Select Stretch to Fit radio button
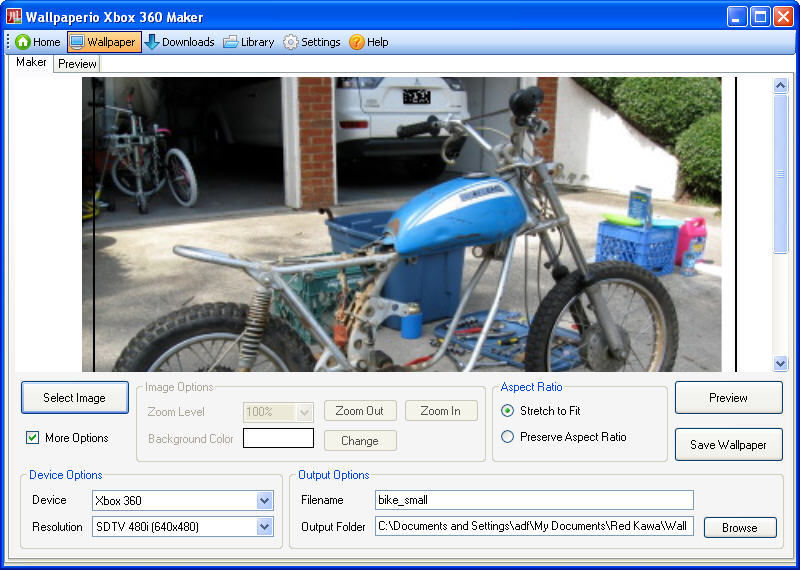Viewport: 800px width, 570px height. 508,411
